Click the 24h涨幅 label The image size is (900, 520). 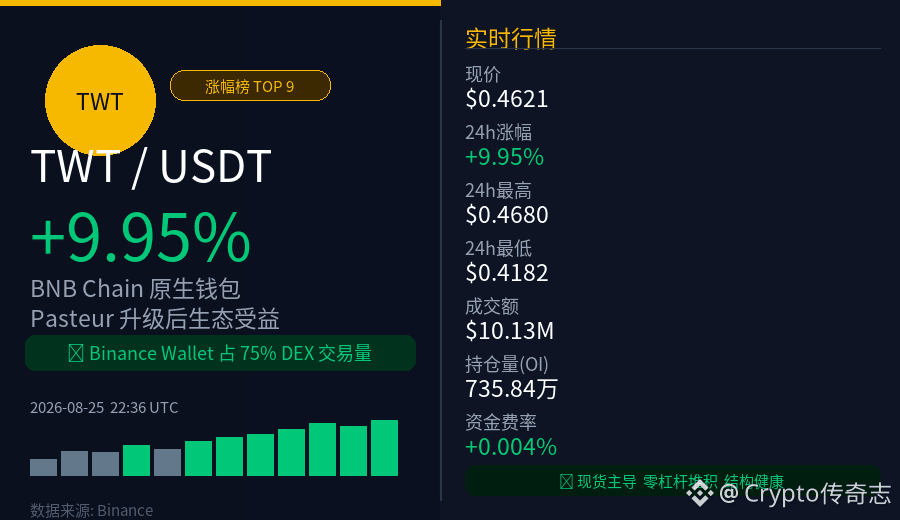498,132
